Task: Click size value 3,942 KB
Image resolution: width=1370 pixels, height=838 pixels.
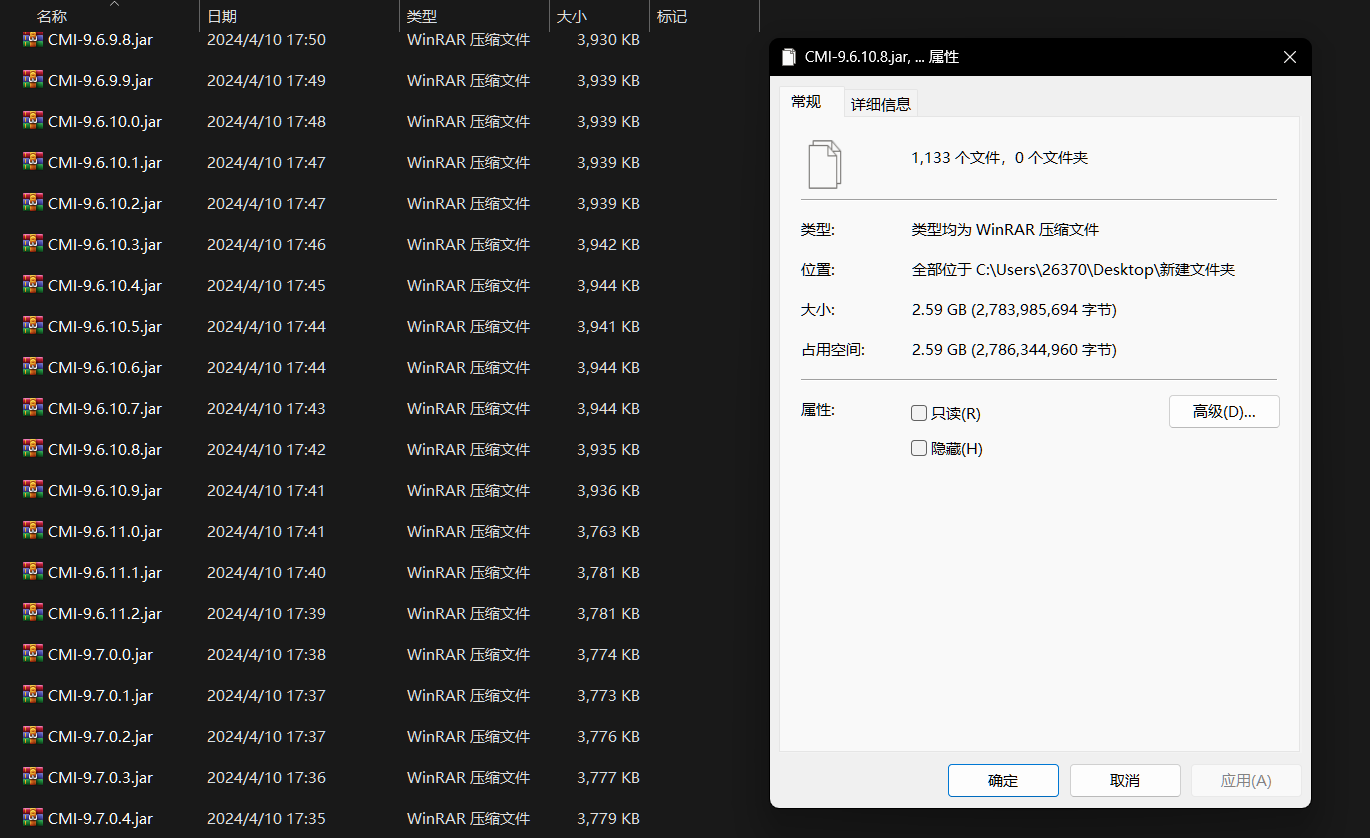Action: click(608, 244)
